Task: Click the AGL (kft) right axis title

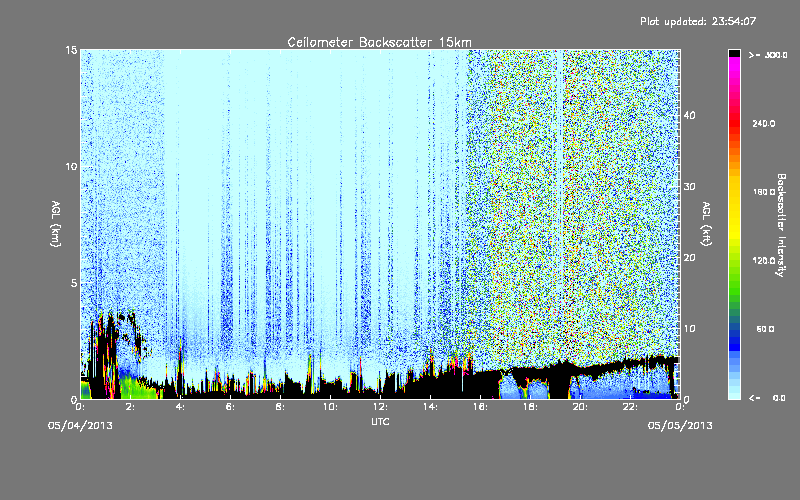Action: click(707, 224)
